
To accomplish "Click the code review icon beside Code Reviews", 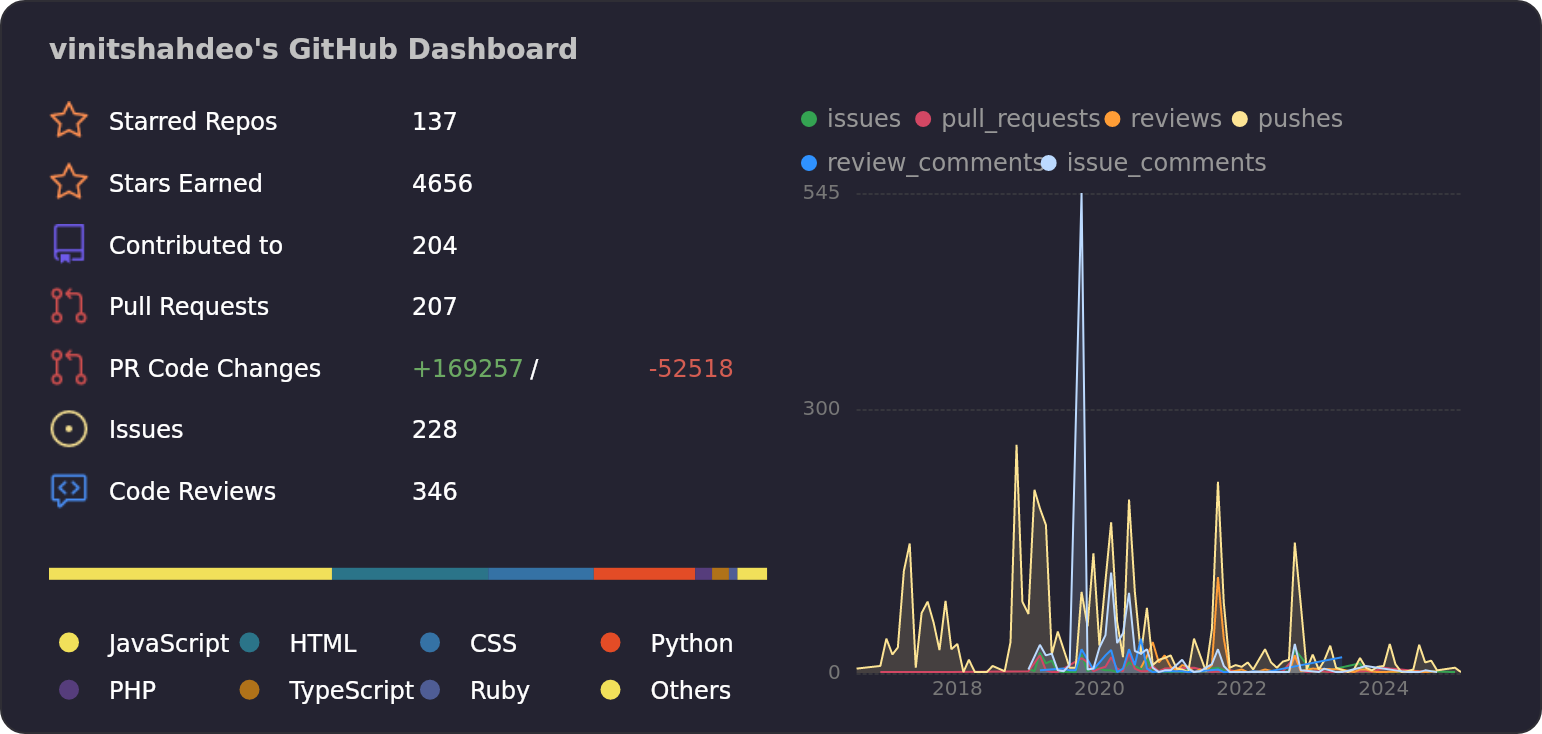I will [x=68, y=491].
